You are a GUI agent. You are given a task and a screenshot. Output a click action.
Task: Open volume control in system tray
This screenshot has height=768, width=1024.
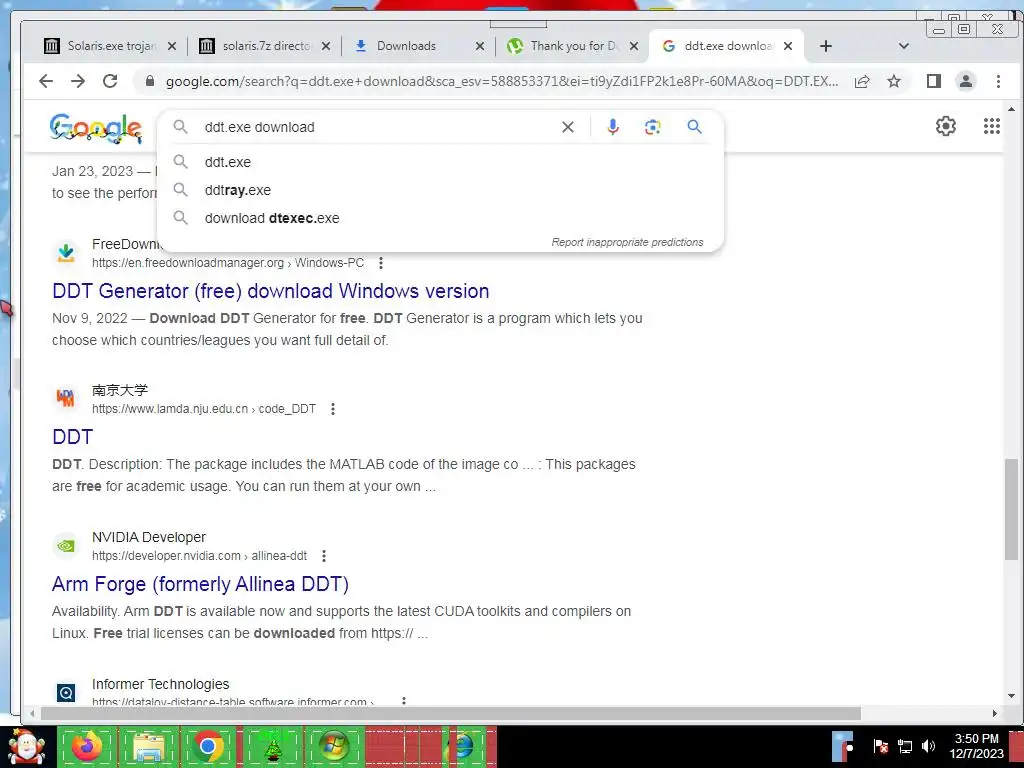click(x=928, y=746)
